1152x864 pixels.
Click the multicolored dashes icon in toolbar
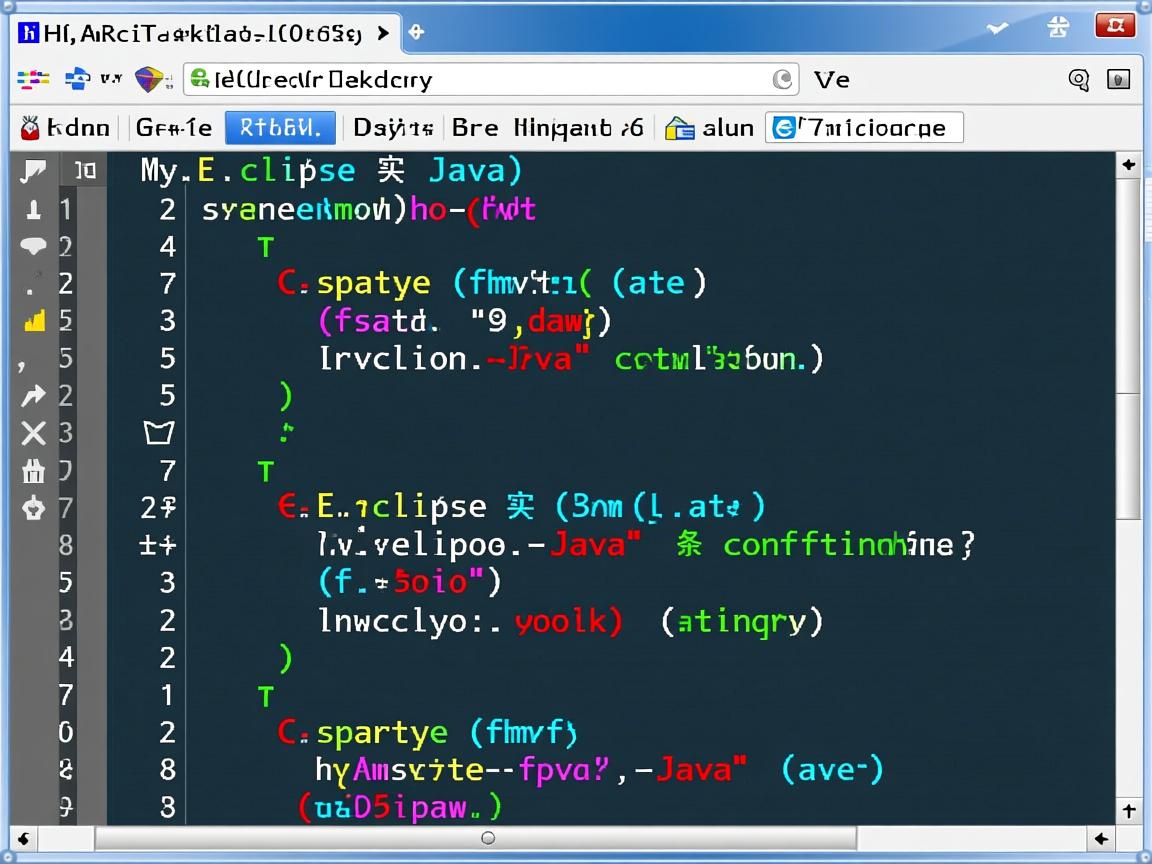tap(33, 79)
